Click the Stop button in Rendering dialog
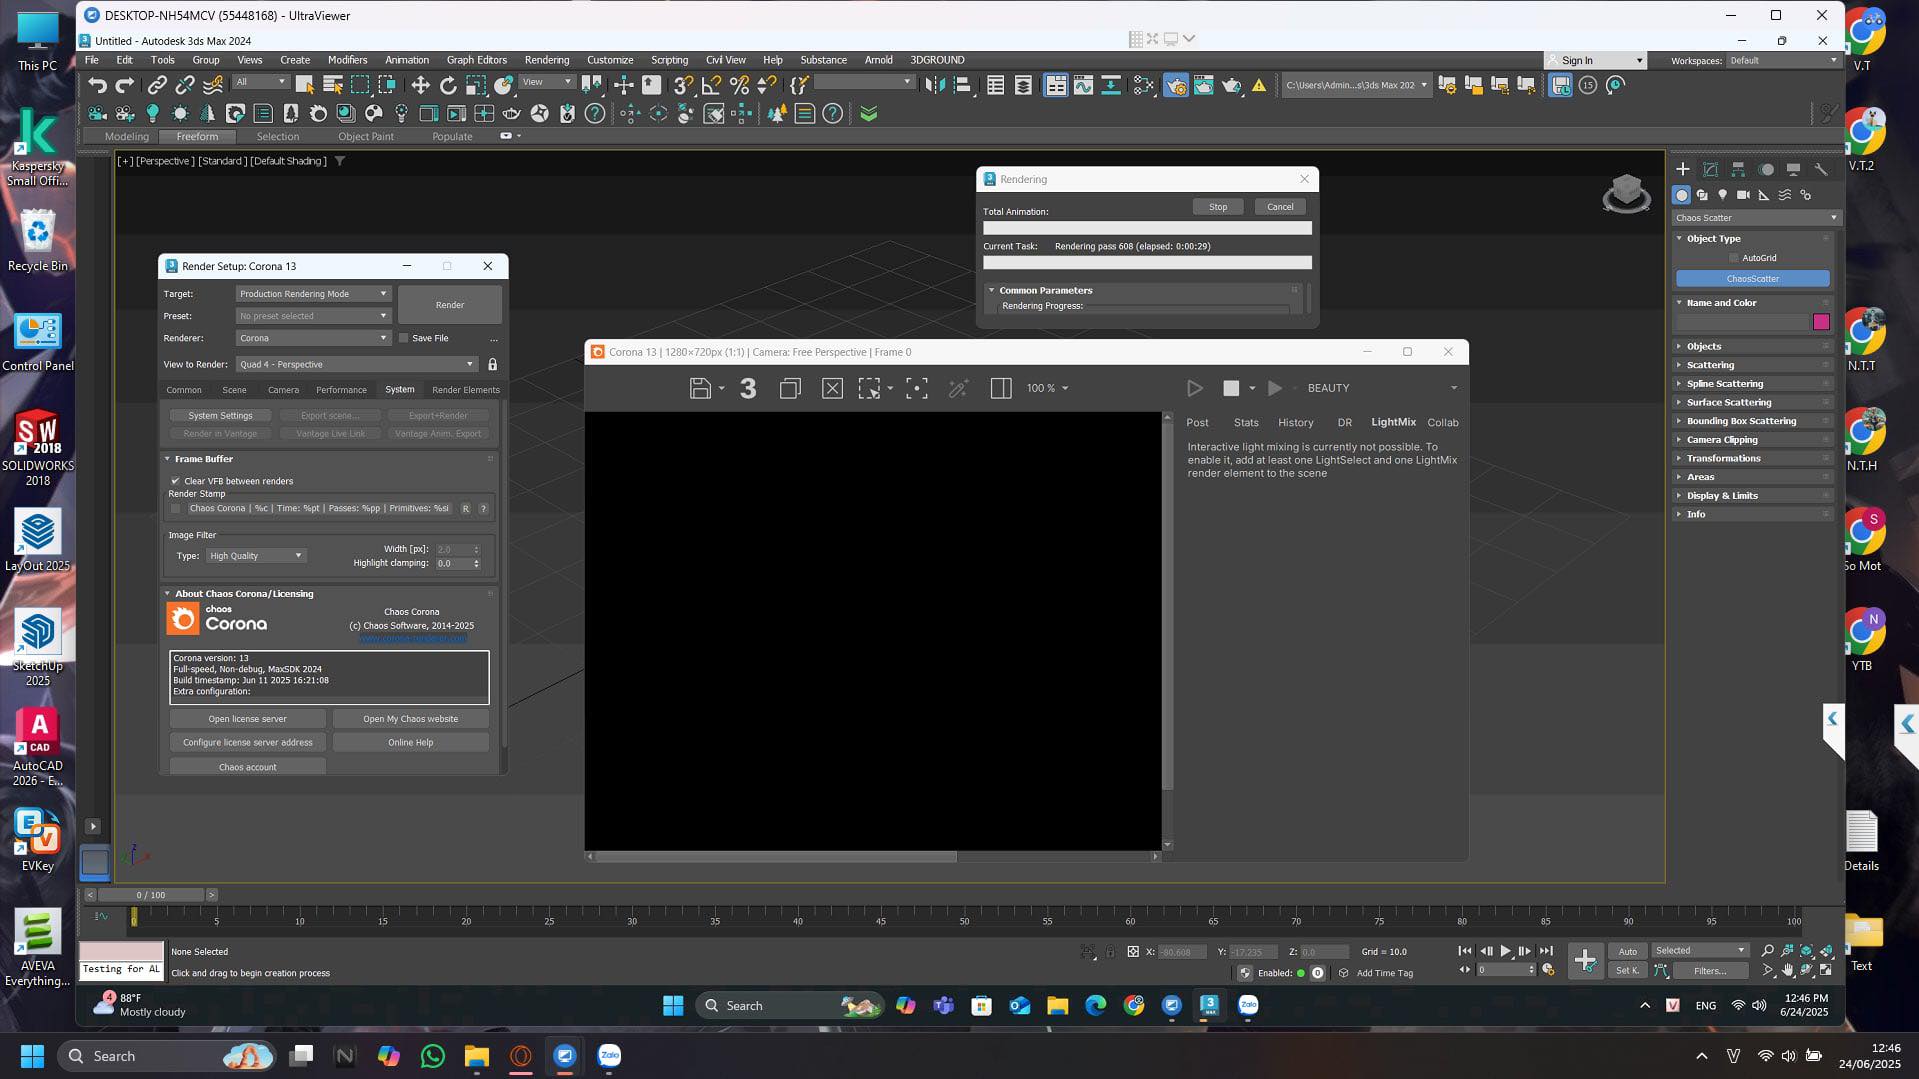 (x=1217, y=207)
